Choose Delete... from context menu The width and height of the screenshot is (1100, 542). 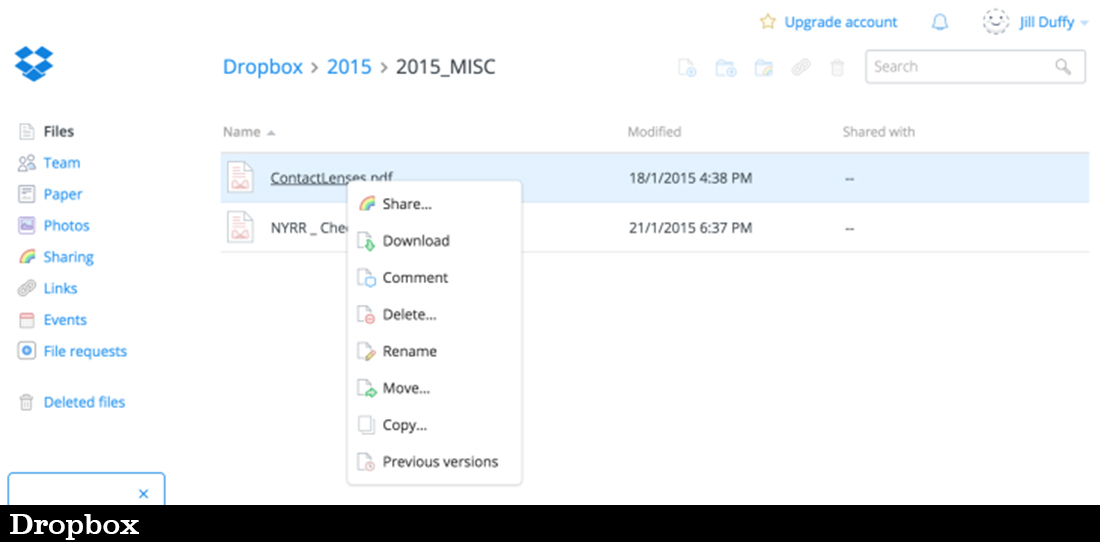(434, 315)
